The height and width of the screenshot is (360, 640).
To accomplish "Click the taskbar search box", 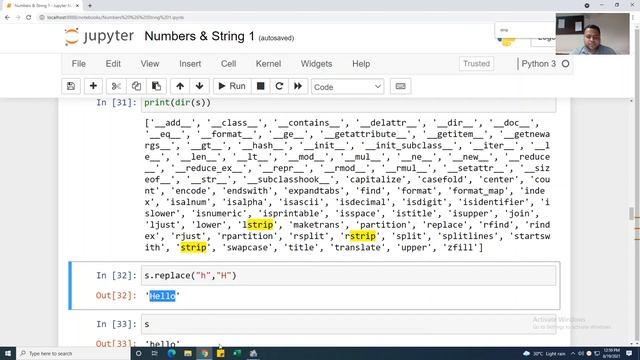I will (74, 353).
